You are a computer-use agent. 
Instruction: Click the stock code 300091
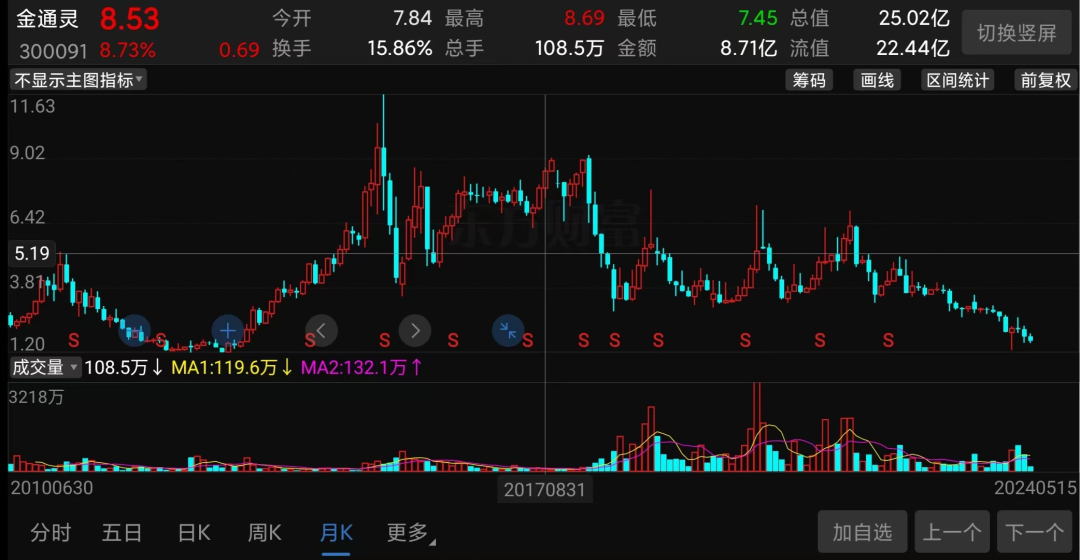54,51
